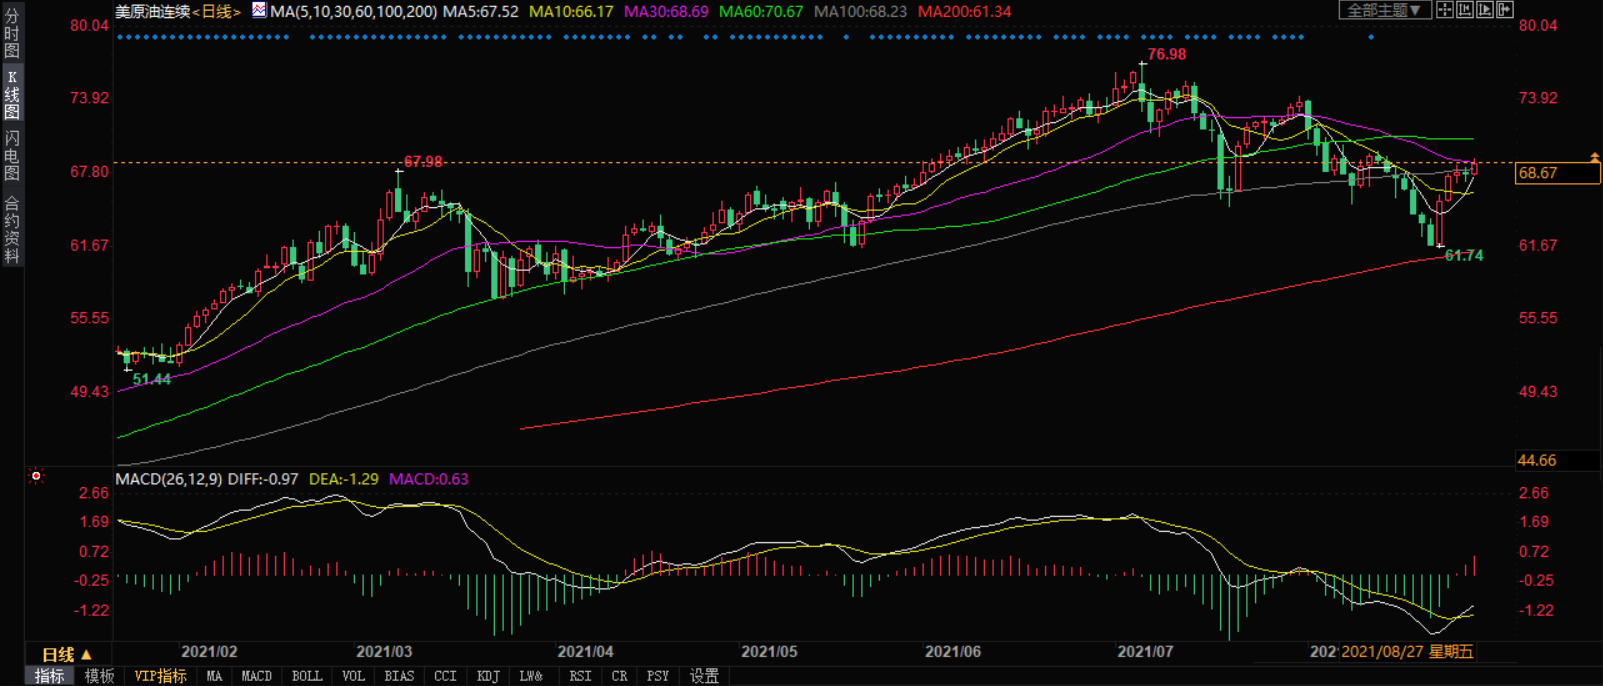Click the orange arrow above the 68.67 price tag
The width and height of the screenshot is (1603, 686).
pos(1595,157)
